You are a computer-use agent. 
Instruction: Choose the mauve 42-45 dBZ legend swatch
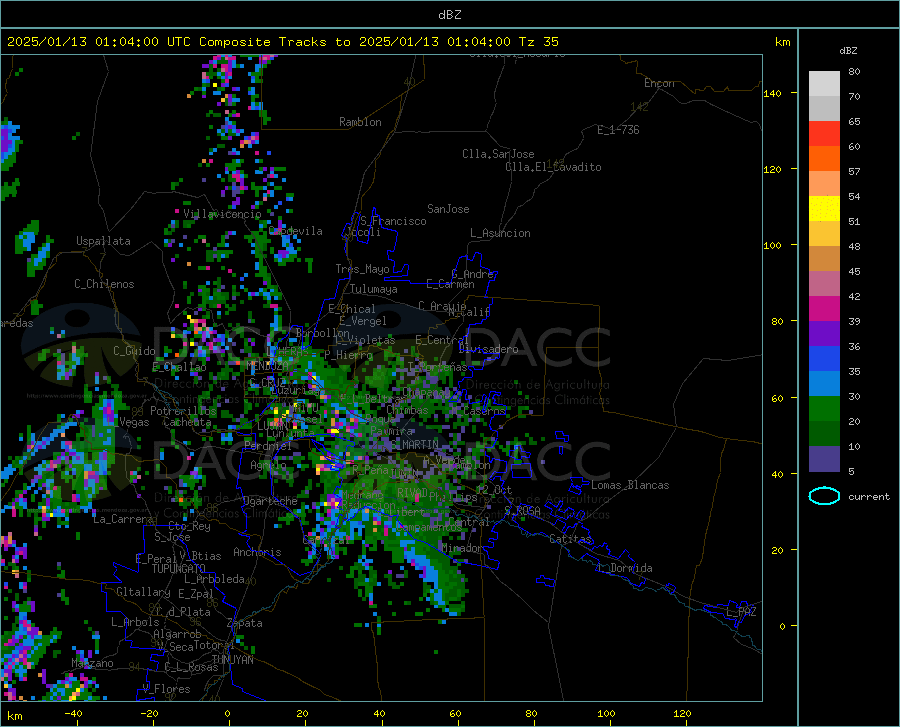coord(824,284)
